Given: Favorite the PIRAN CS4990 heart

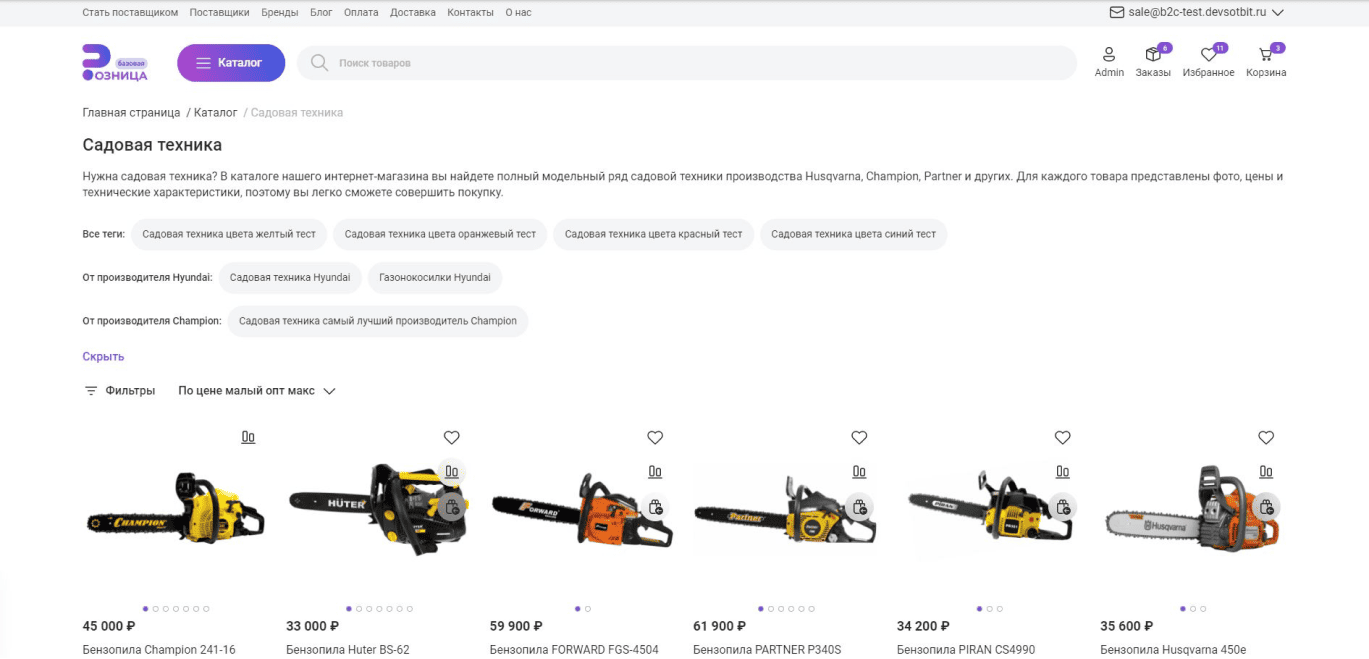Looking at the screenshot, I should (1063, 437).
